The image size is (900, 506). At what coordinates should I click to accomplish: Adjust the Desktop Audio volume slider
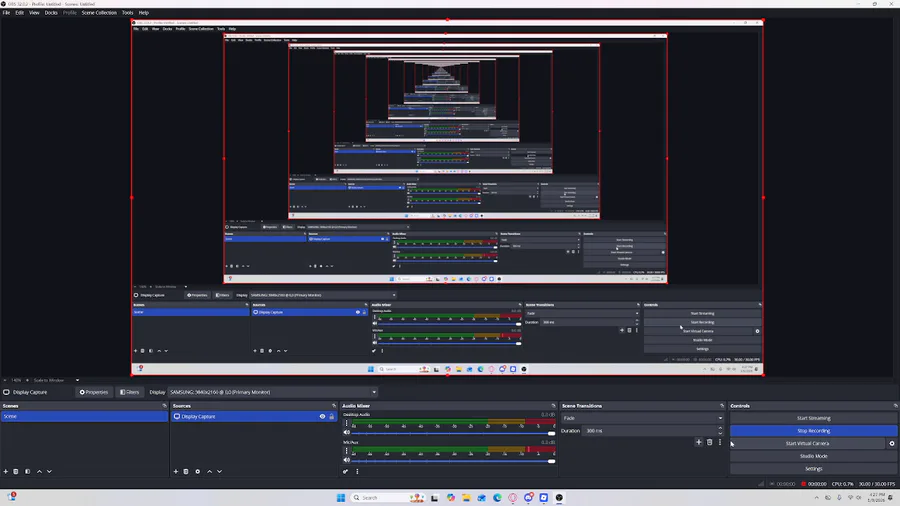(453, 433)
